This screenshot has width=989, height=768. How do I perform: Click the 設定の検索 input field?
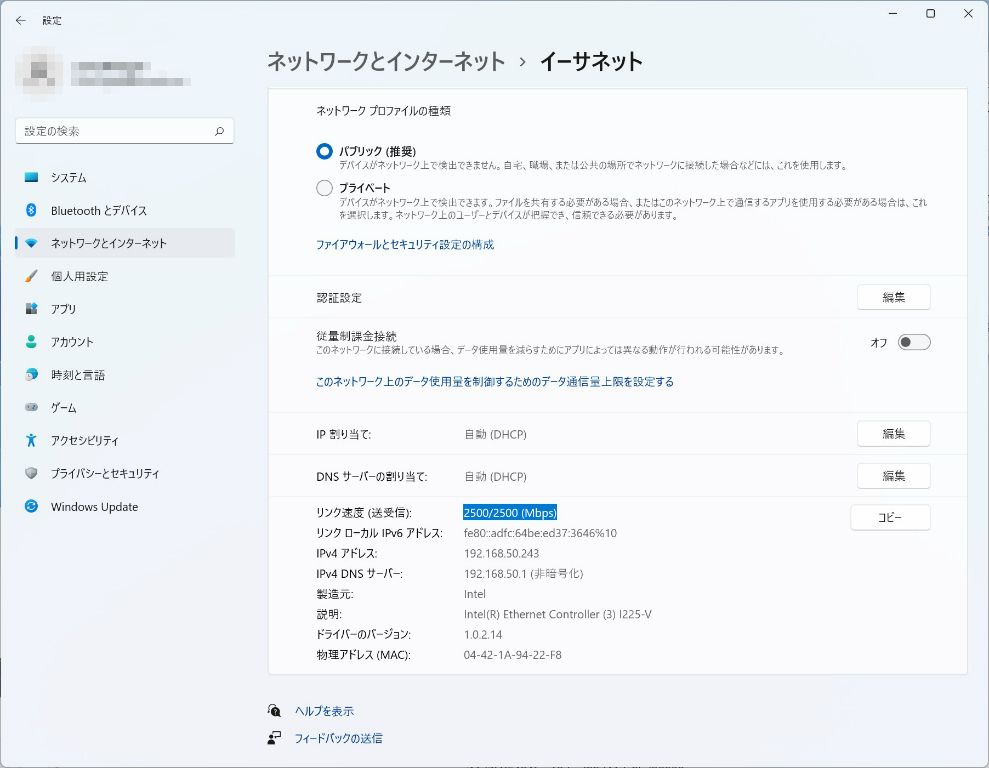tap(115, 131)
